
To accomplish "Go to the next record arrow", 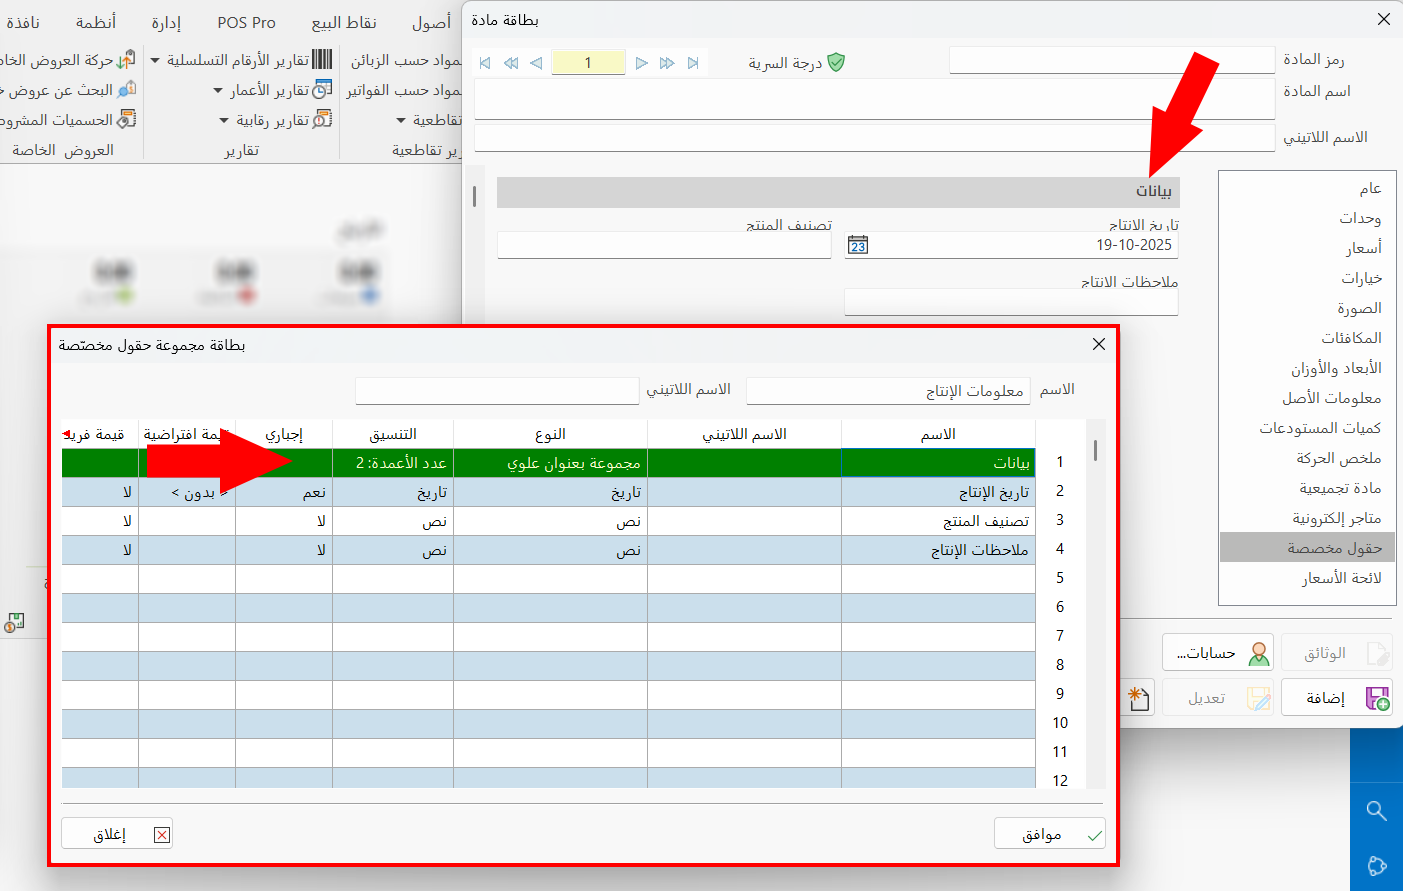I will coord(642,63).
